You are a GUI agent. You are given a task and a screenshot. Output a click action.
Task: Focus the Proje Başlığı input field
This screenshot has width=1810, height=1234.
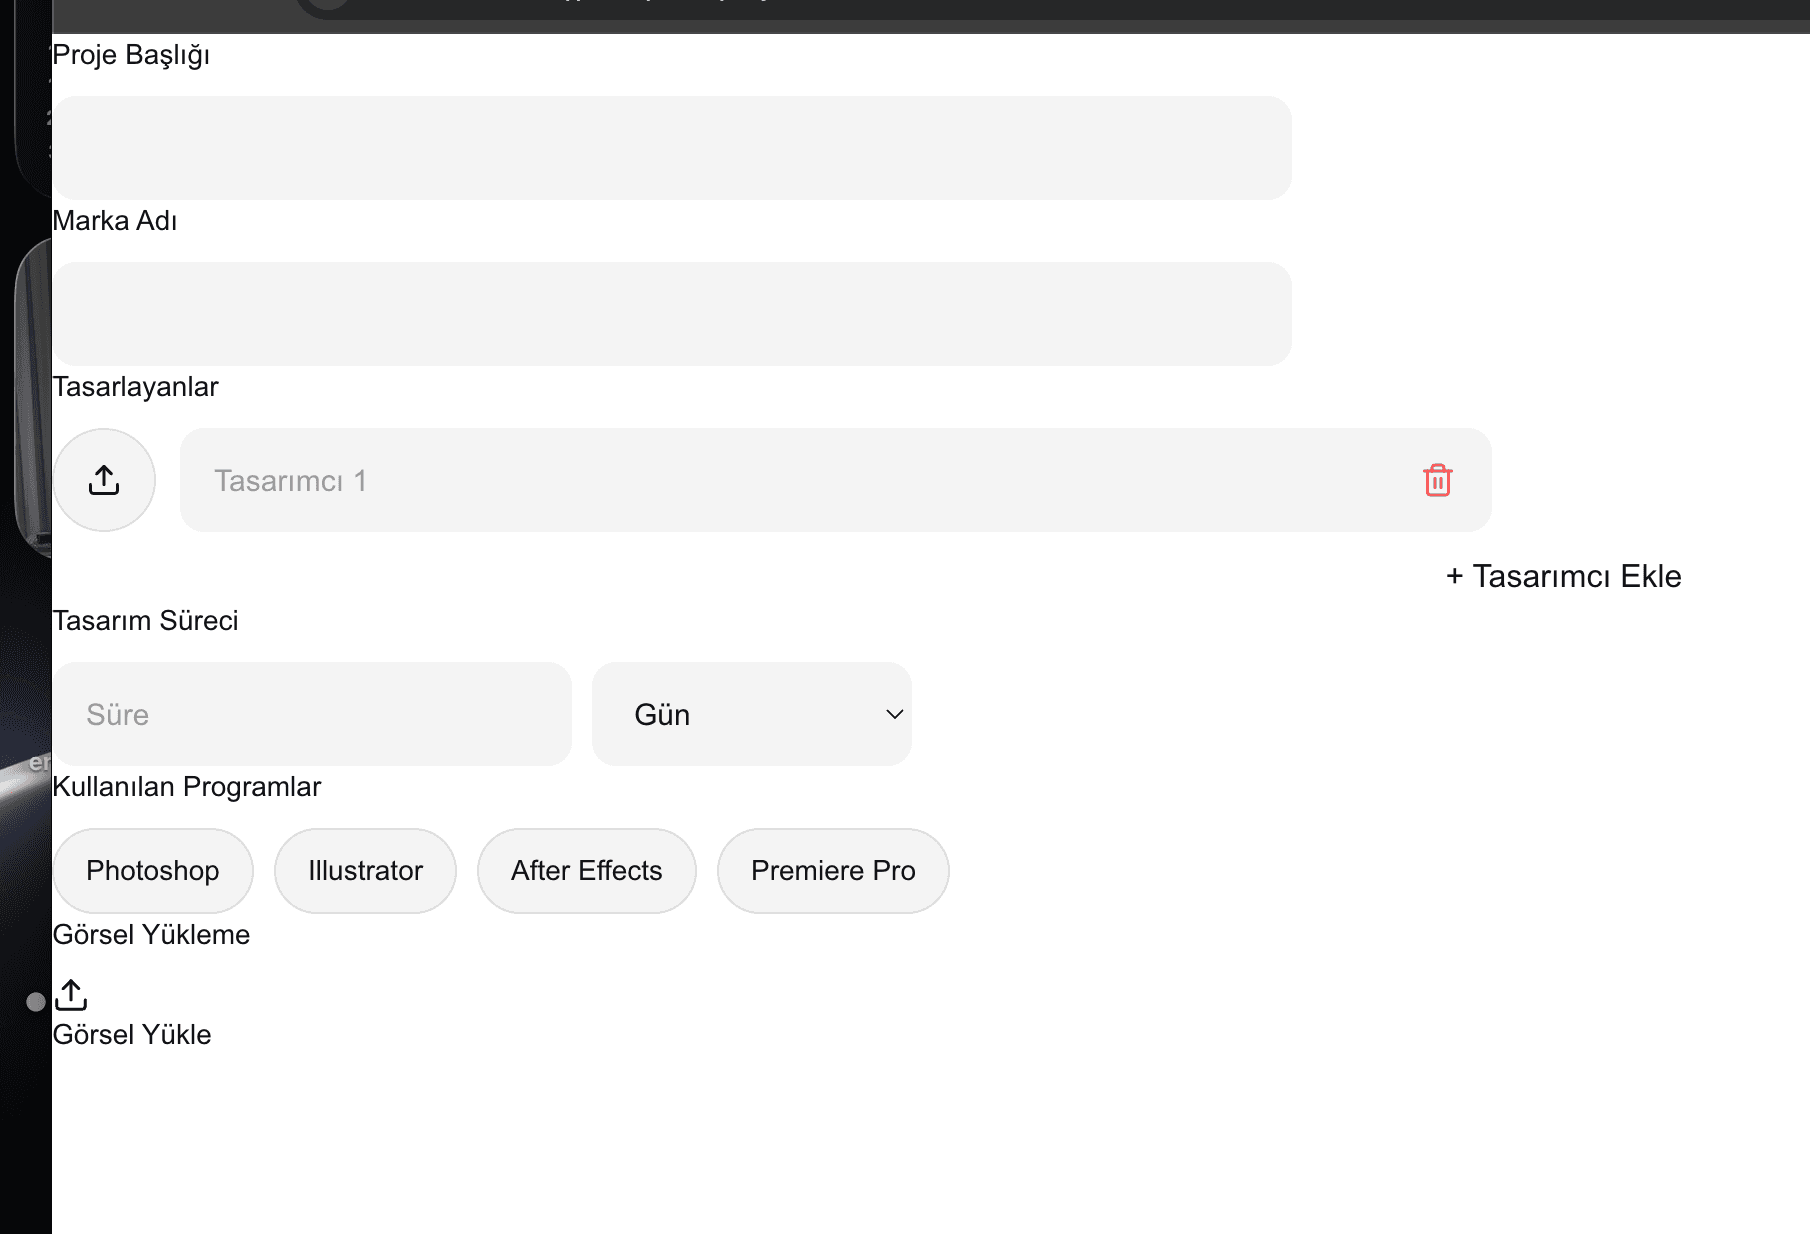(x=672, y=148)
